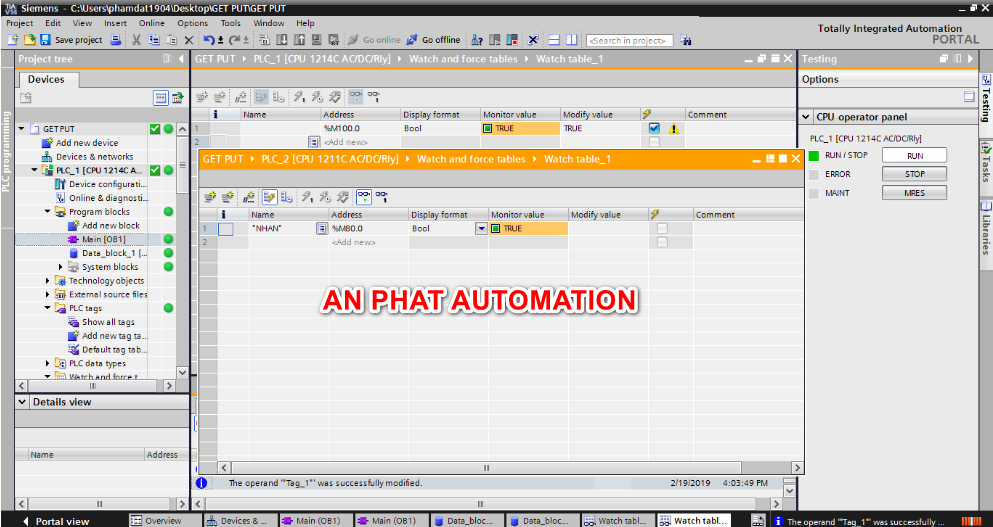This screenshot has width=993, height=527.
Task: Click the Search in project field
Action: click(x=629, y=40)
